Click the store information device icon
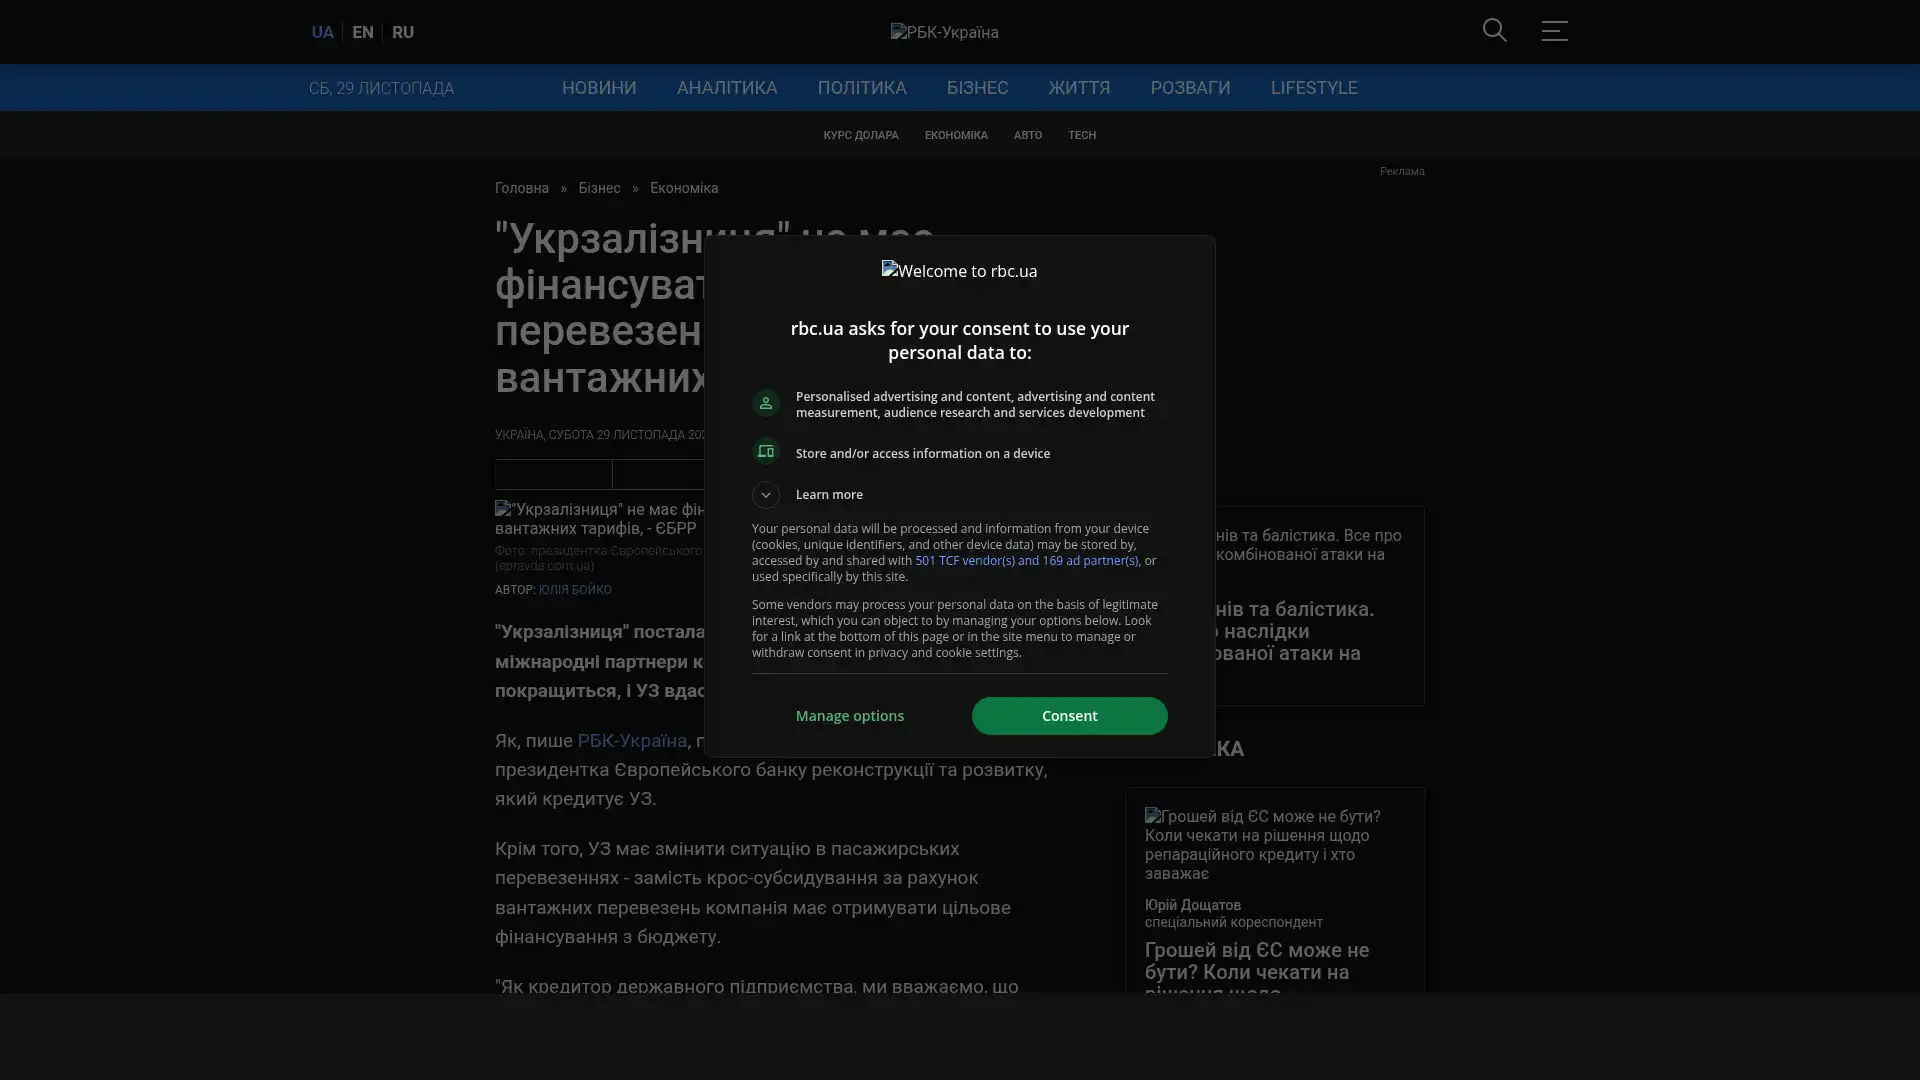 pos(765,452)
